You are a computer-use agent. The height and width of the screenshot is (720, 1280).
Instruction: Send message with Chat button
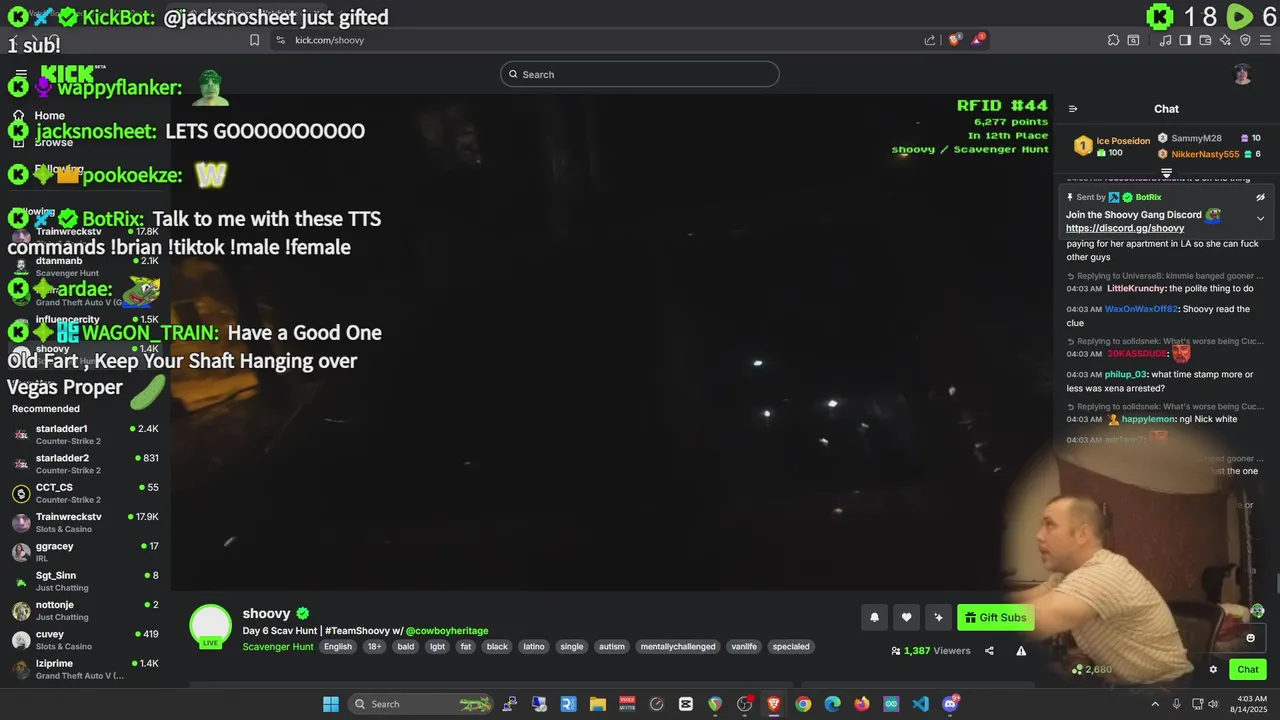click(1248, 670)
